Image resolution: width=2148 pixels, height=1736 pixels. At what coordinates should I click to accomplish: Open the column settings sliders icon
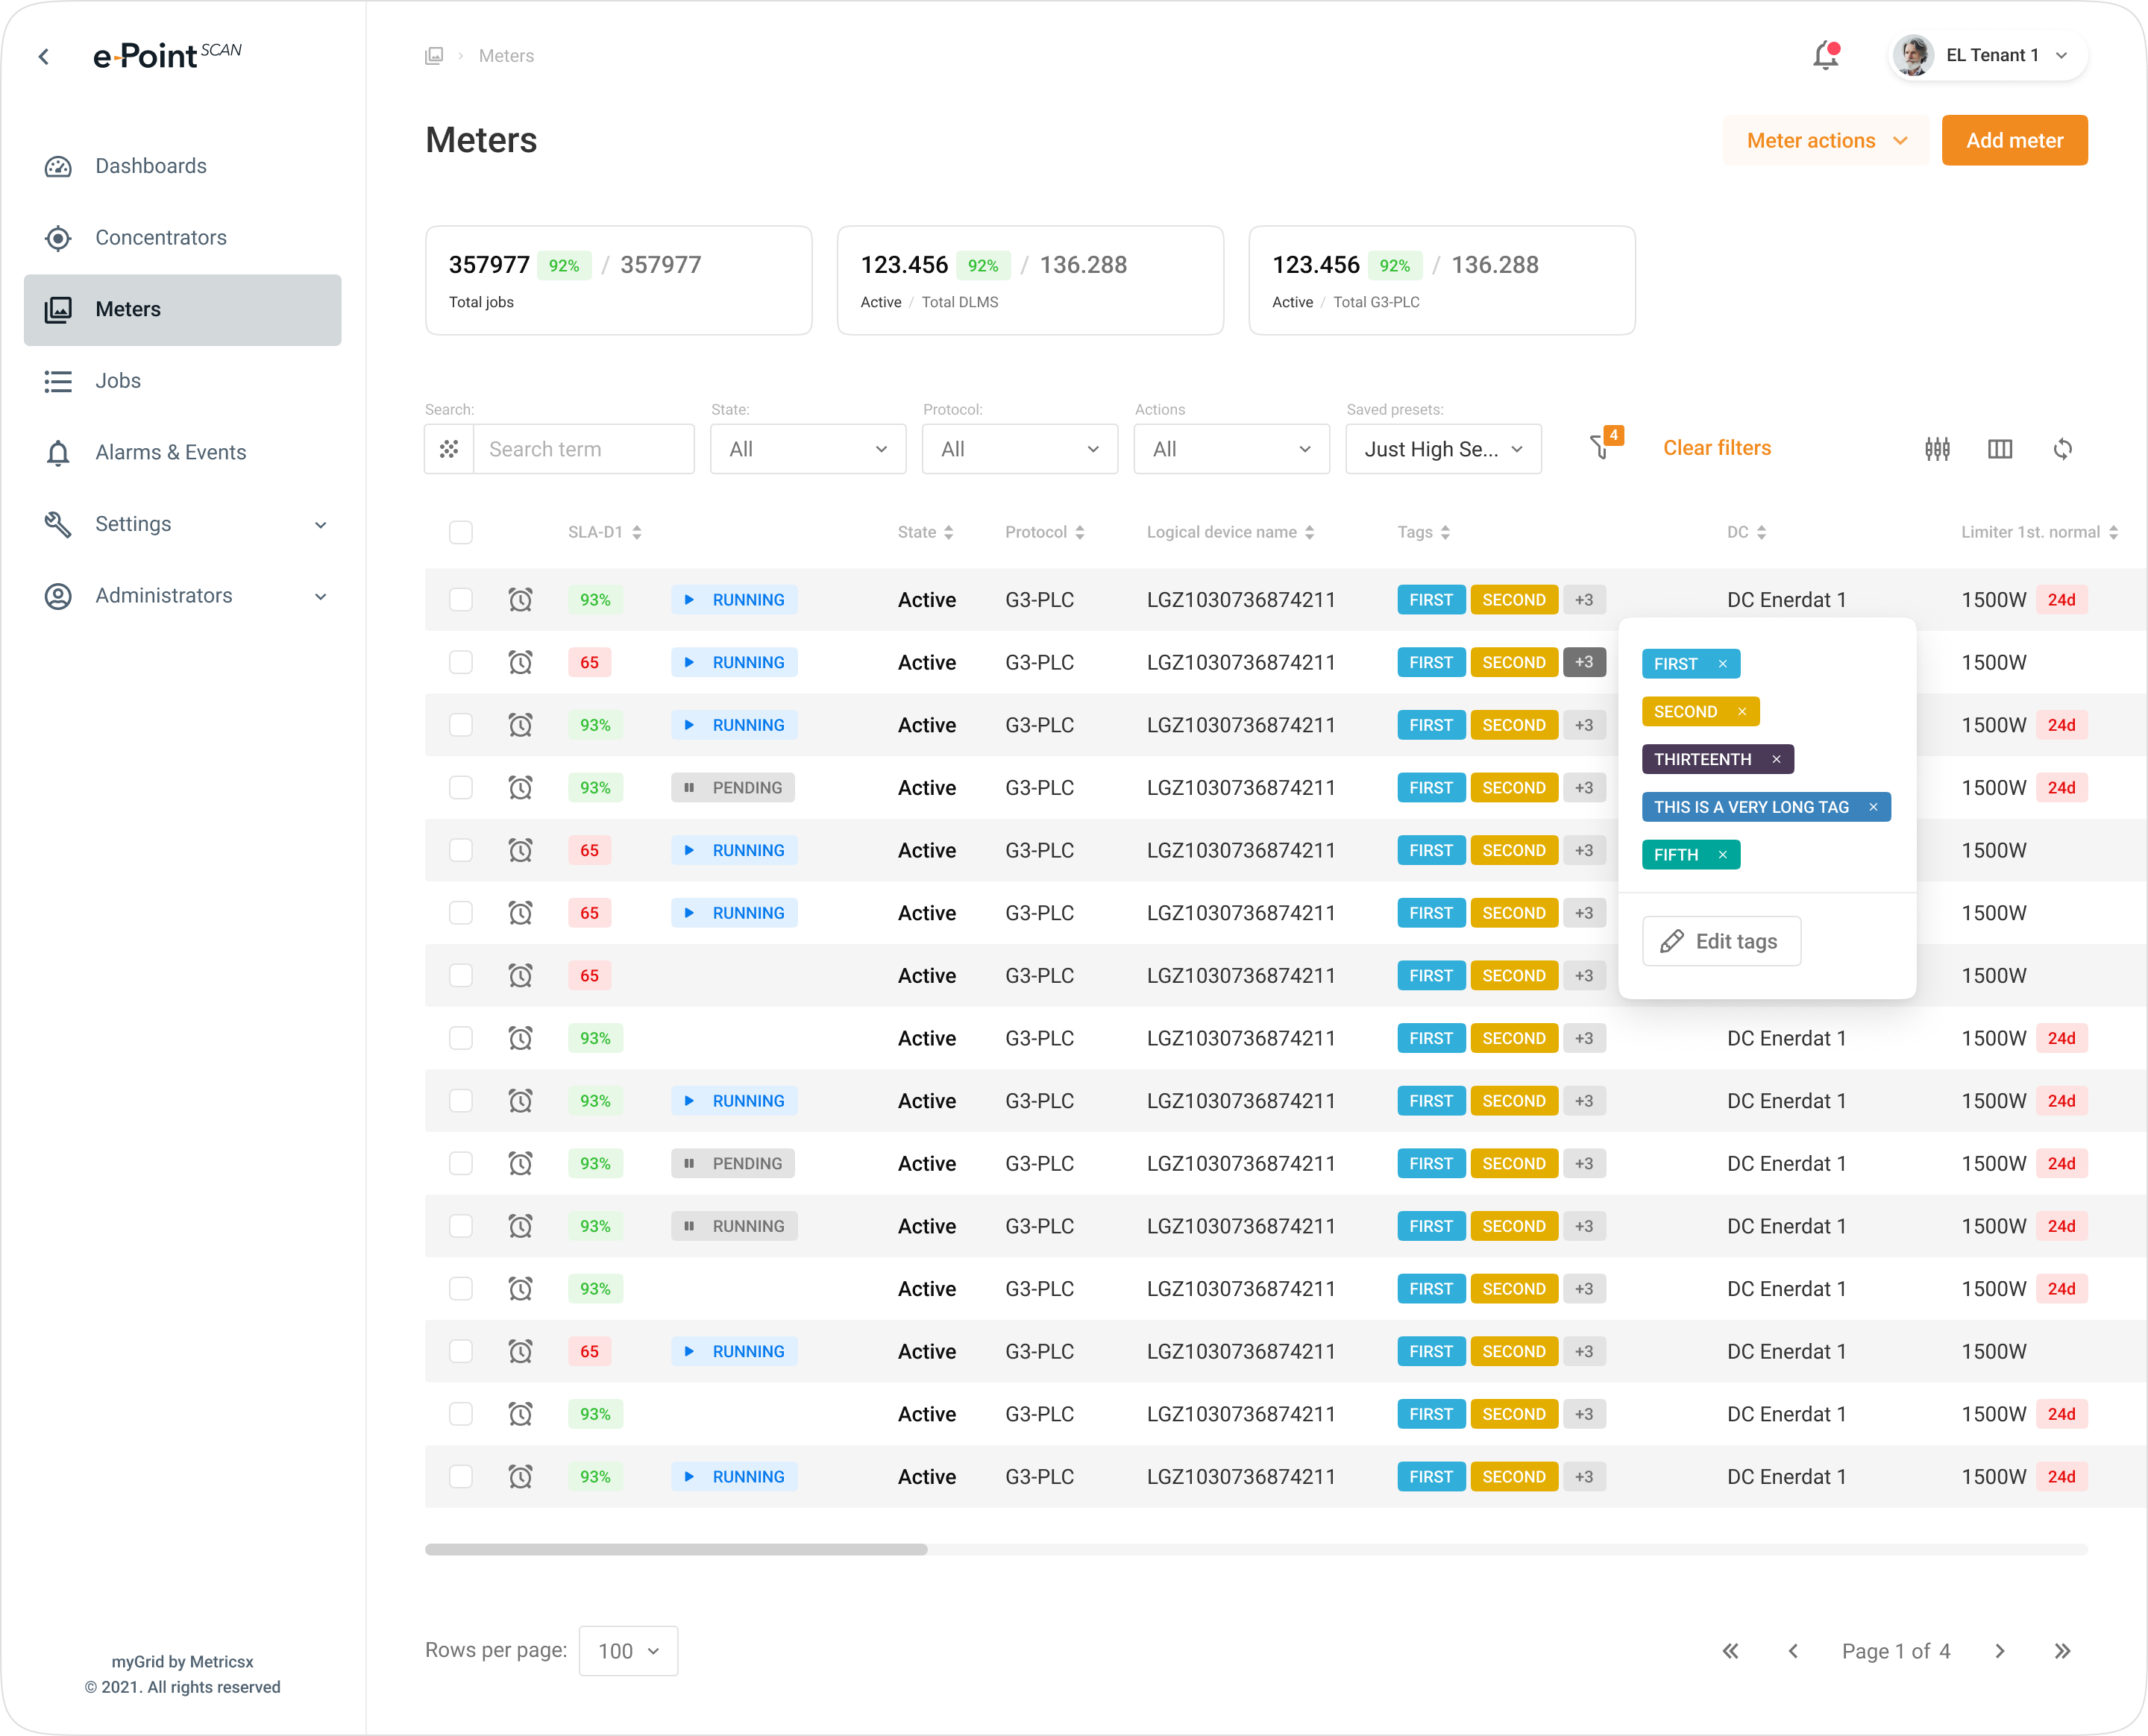click(1937, 449)
